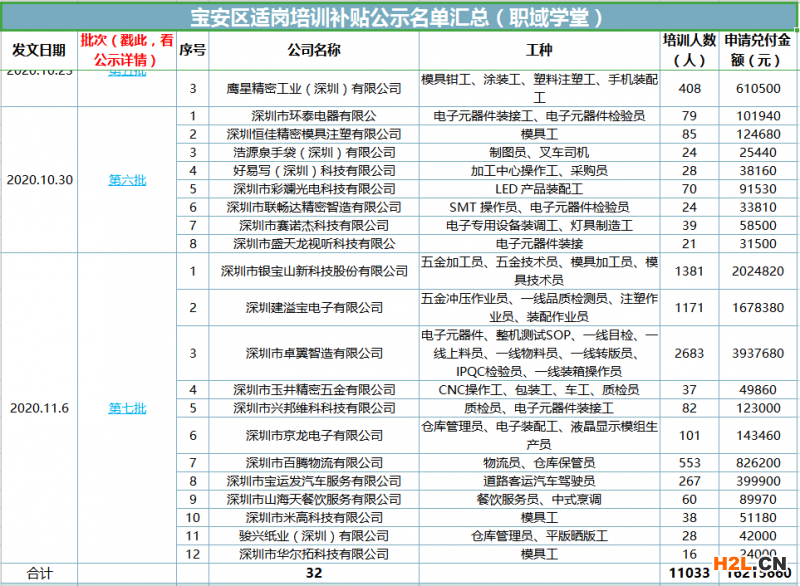Click job cell 加工中心操作工、采购员

(x=539, y=171)
